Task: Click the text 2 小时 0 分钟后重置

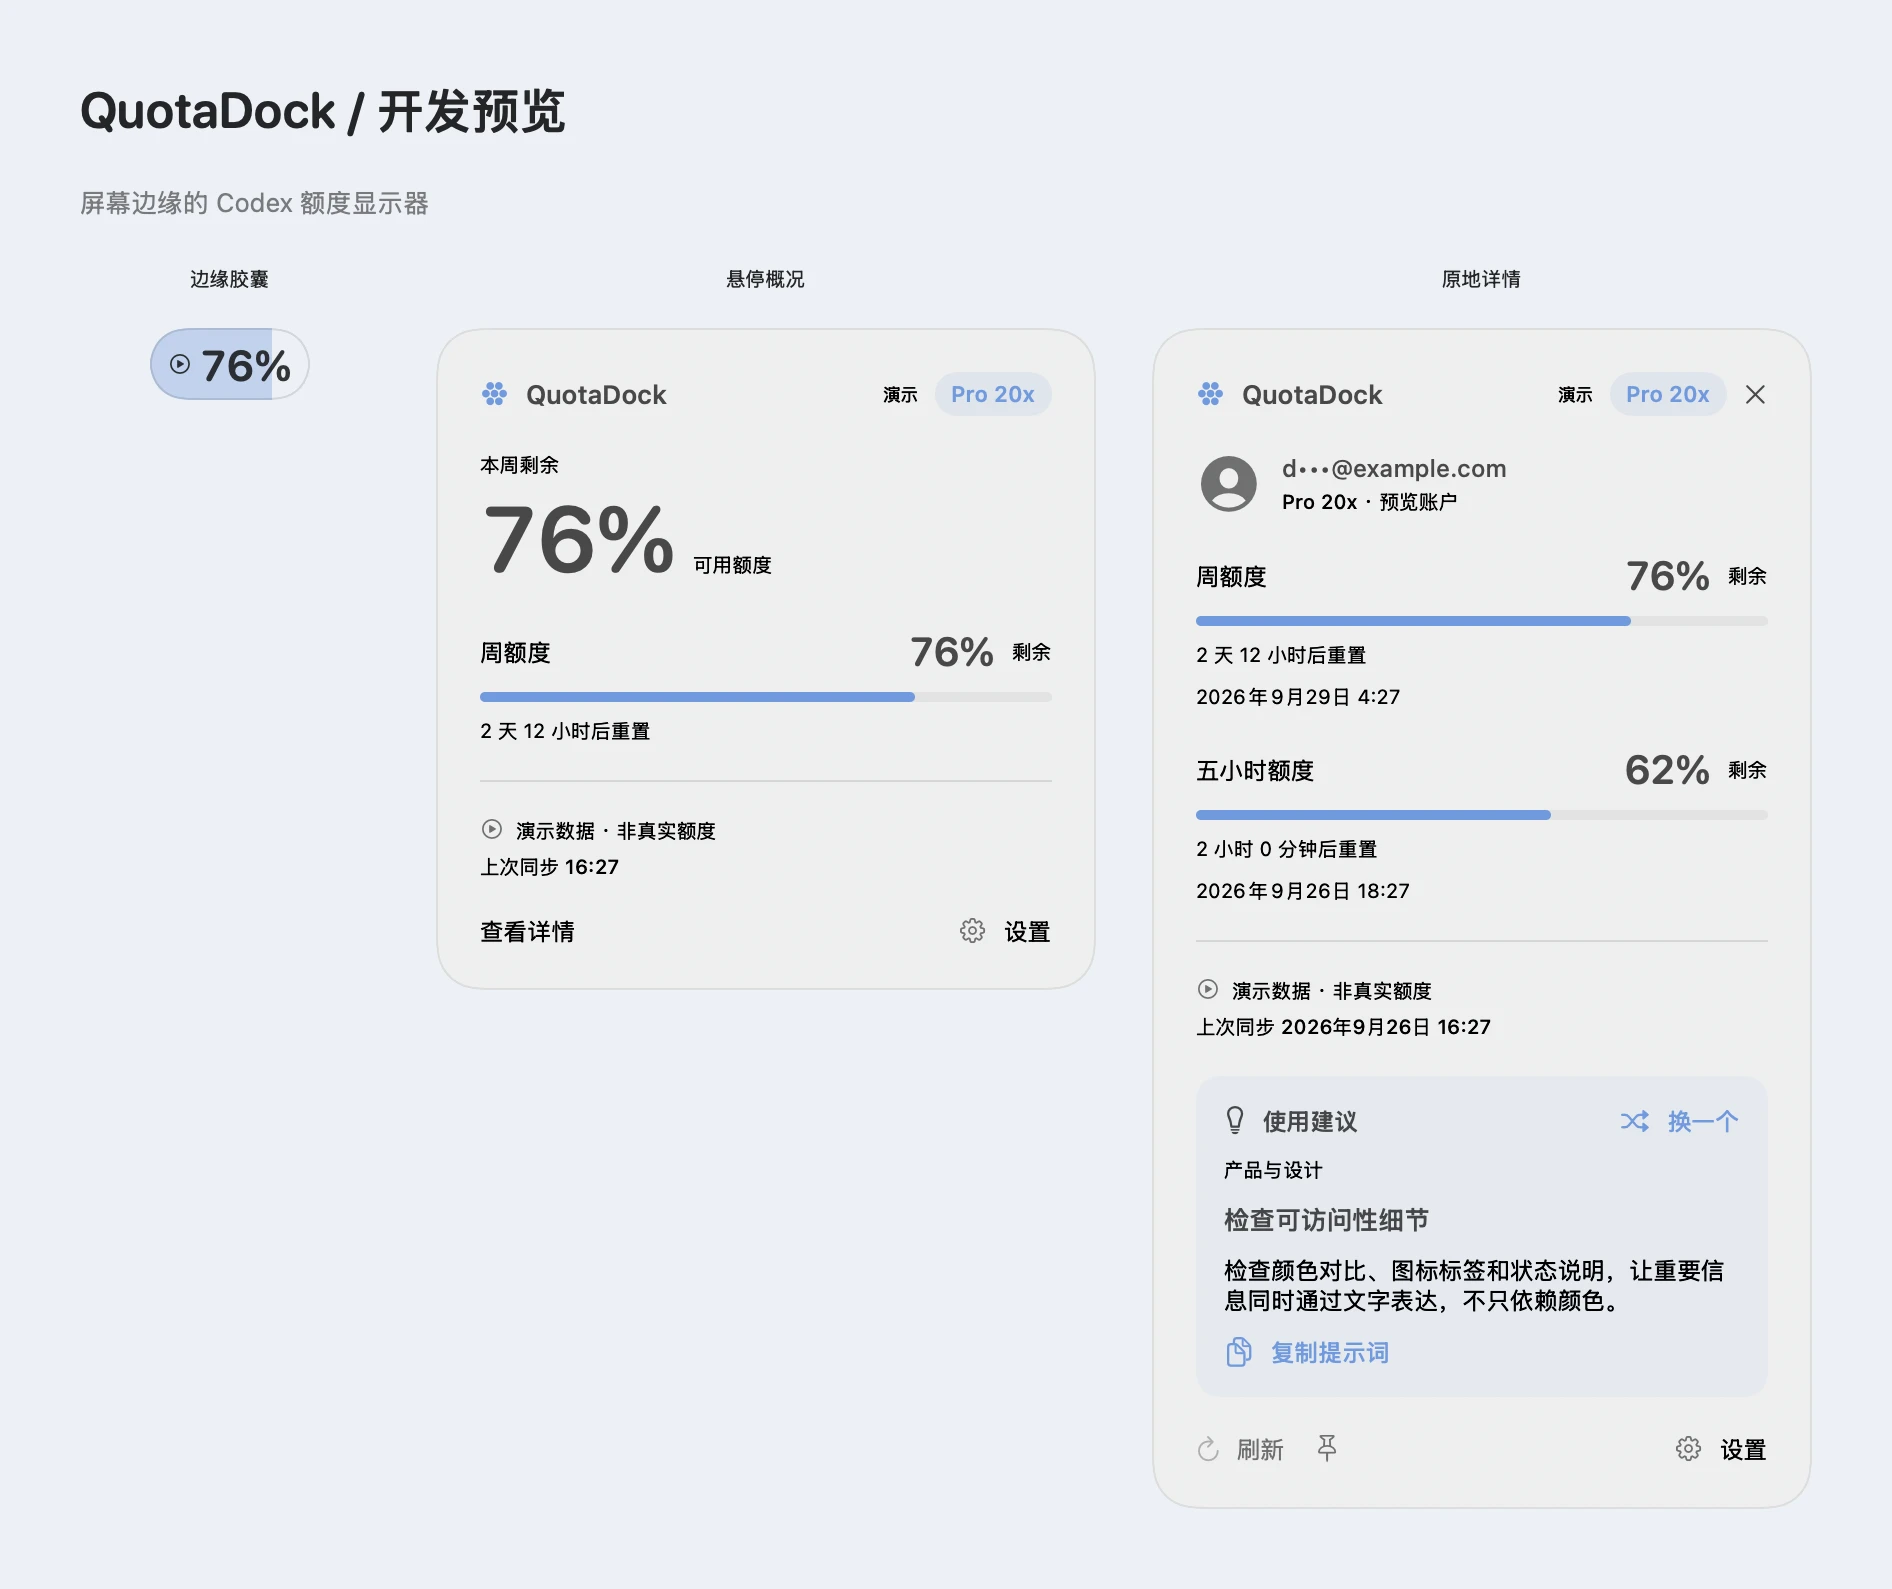Action: (1287, 849)
